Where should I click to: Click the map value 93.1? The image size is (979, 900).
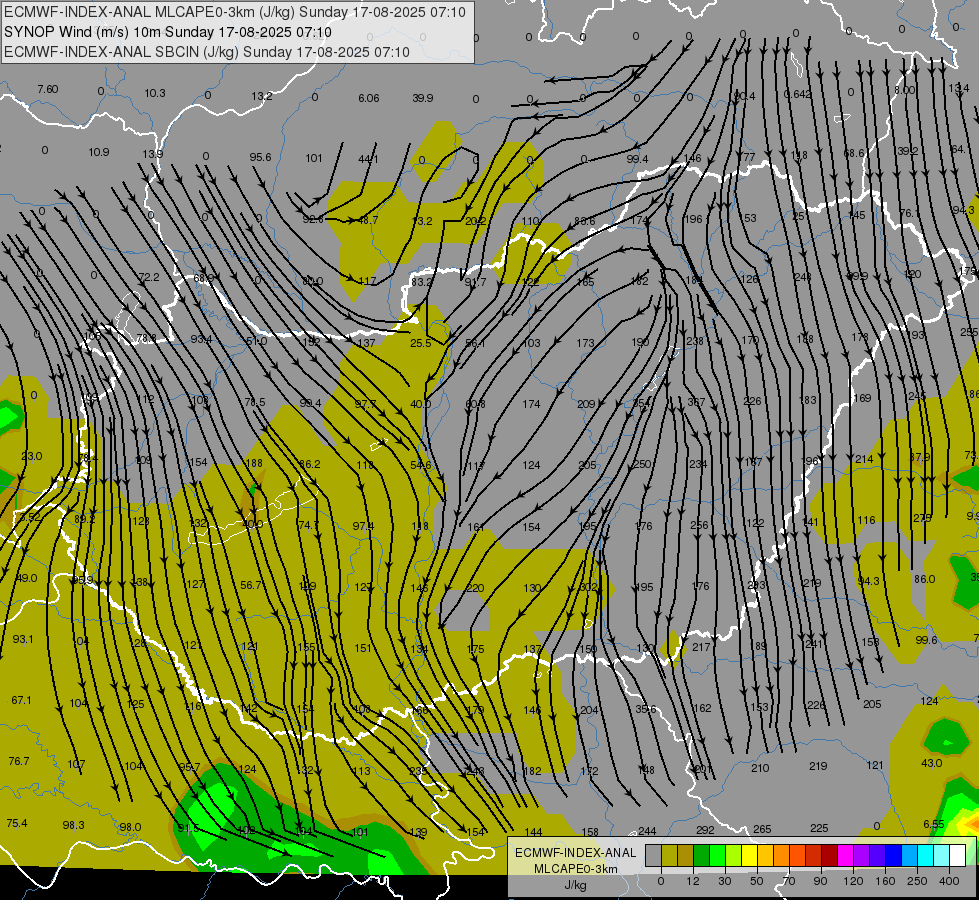pos(22,640)
